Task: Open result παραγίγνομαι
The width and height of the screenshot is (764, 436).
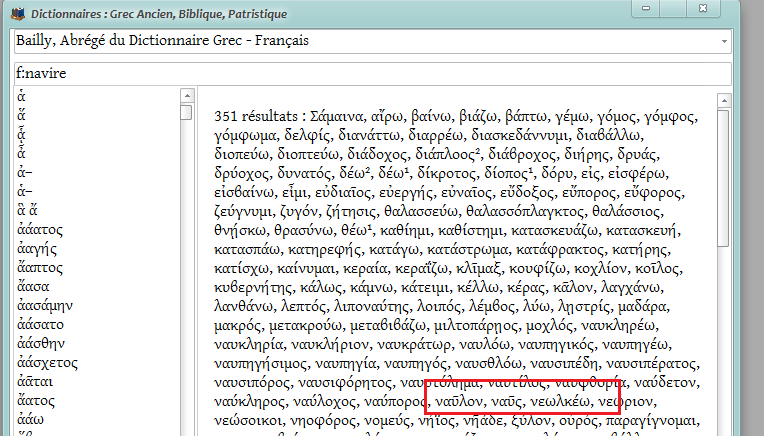Action: tap(650, 421)
